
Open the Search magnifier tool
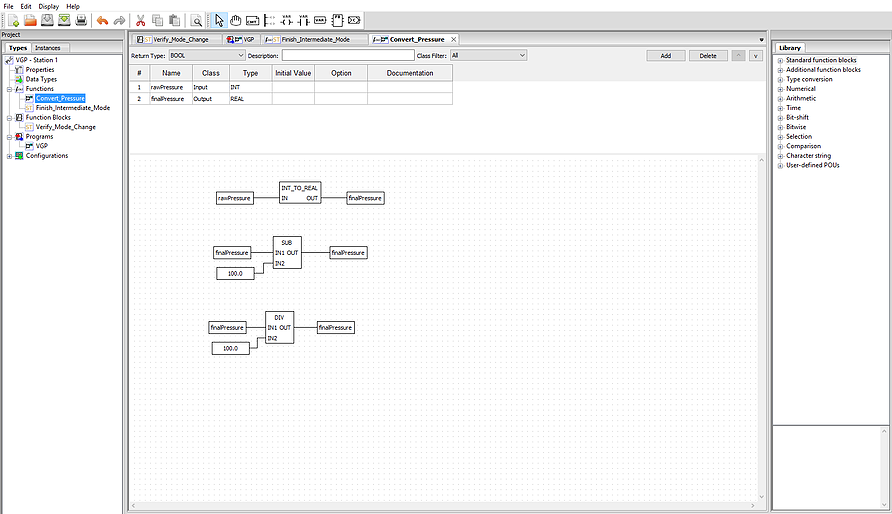(x=197, y=20)
